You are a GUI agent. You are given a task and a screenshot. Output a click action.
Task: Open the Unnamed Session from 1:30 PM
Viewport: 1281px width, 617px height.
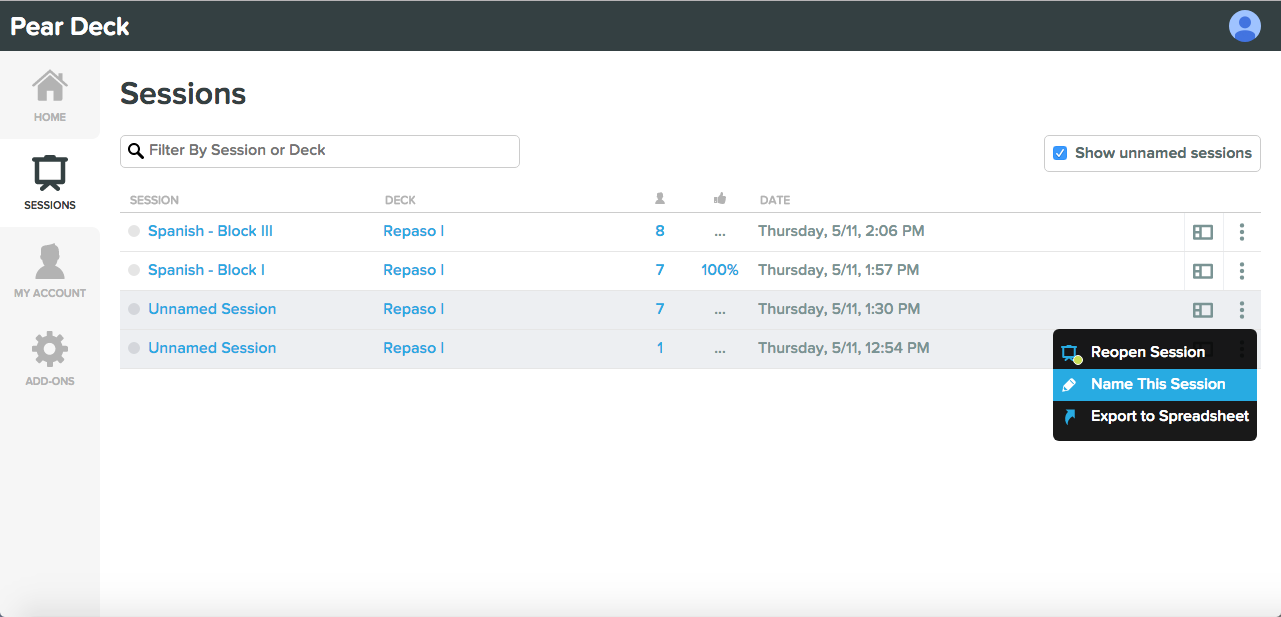[x=212, y=309]
